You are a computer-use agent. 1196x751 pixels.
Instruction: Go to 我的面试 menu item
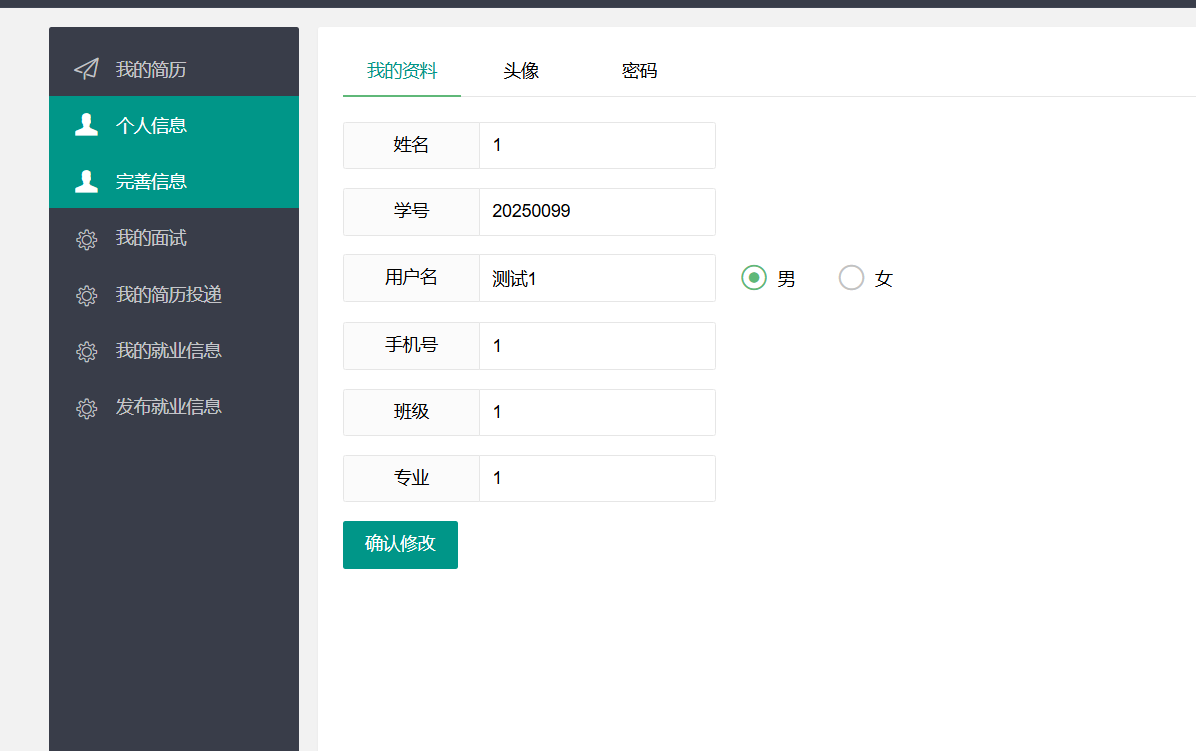point(151,238)
